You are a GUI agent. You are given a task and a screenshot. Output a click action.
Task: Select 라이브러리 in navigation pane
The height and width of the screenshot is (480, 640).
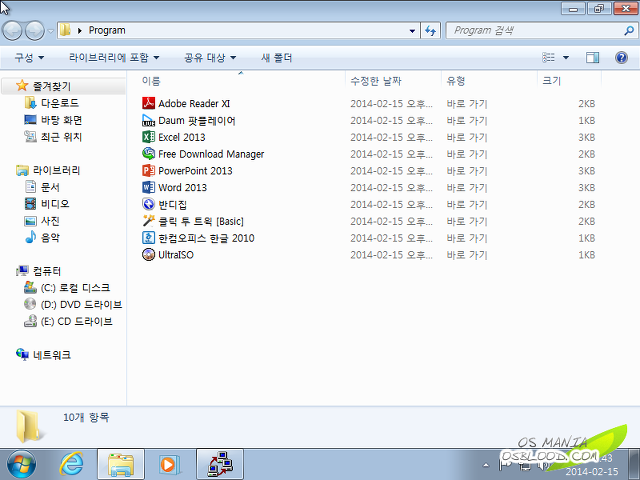pos(56,170)
